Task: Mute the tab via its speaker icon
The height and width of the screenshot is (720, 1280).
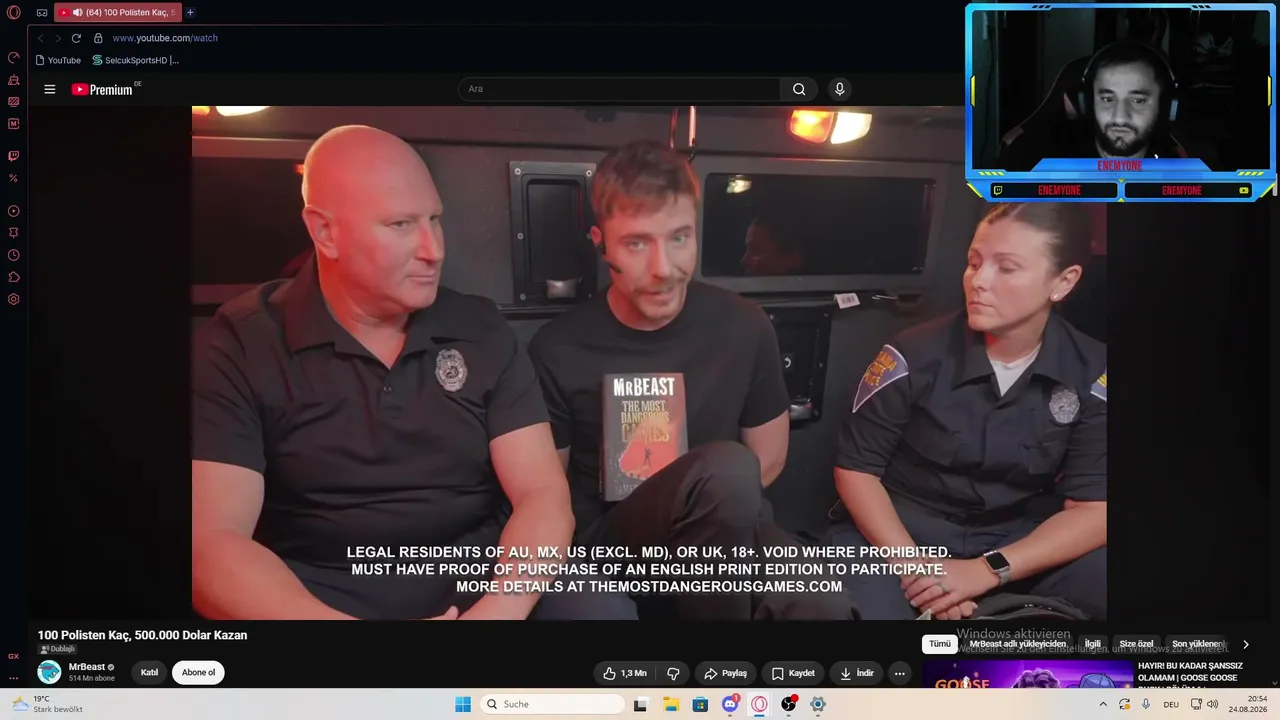Action: point(77,13)
